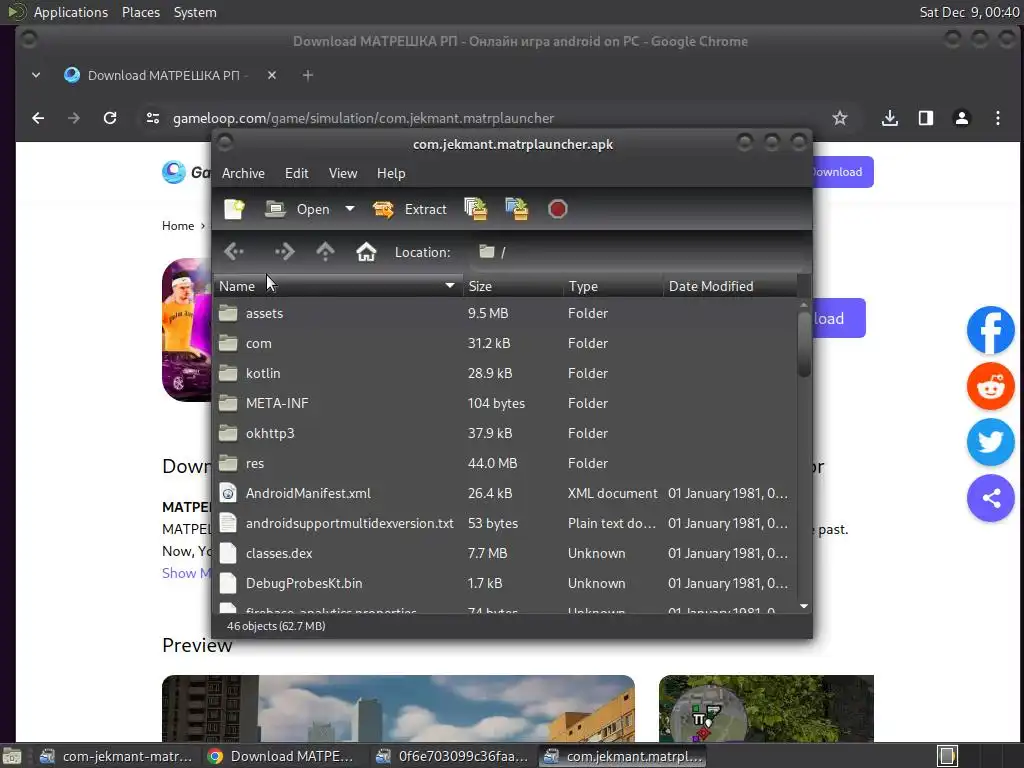The image size is (1024, 768).
Task: Switch to com-jekmant-matr taskbar window
Action: [116, 756]
